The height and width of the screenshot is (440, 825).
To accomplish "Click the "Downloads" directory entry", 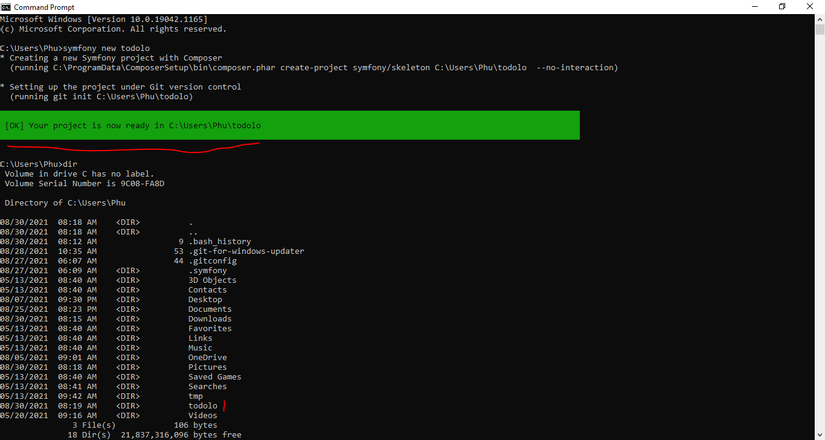I will coord(210,319).
